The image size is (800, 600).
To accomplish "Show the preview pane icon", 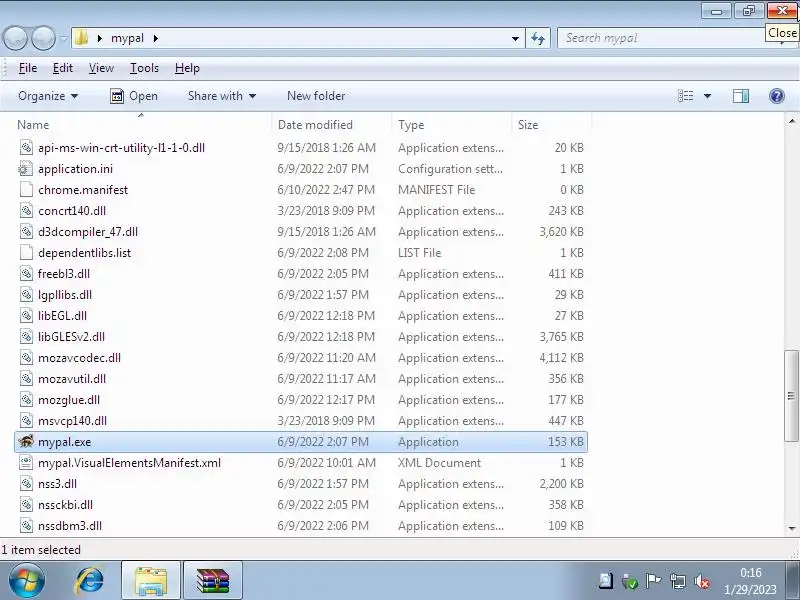I will tap(741, 96).
